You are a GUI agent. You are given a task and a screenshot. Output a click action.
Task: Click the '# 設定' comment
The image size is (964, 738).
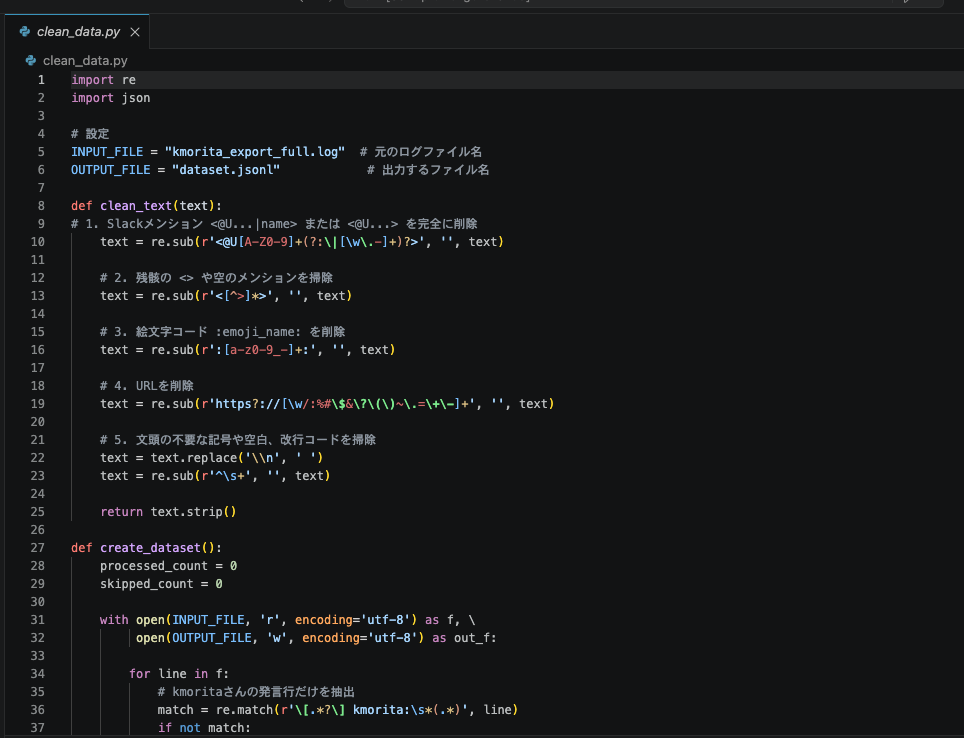(90, 134)
